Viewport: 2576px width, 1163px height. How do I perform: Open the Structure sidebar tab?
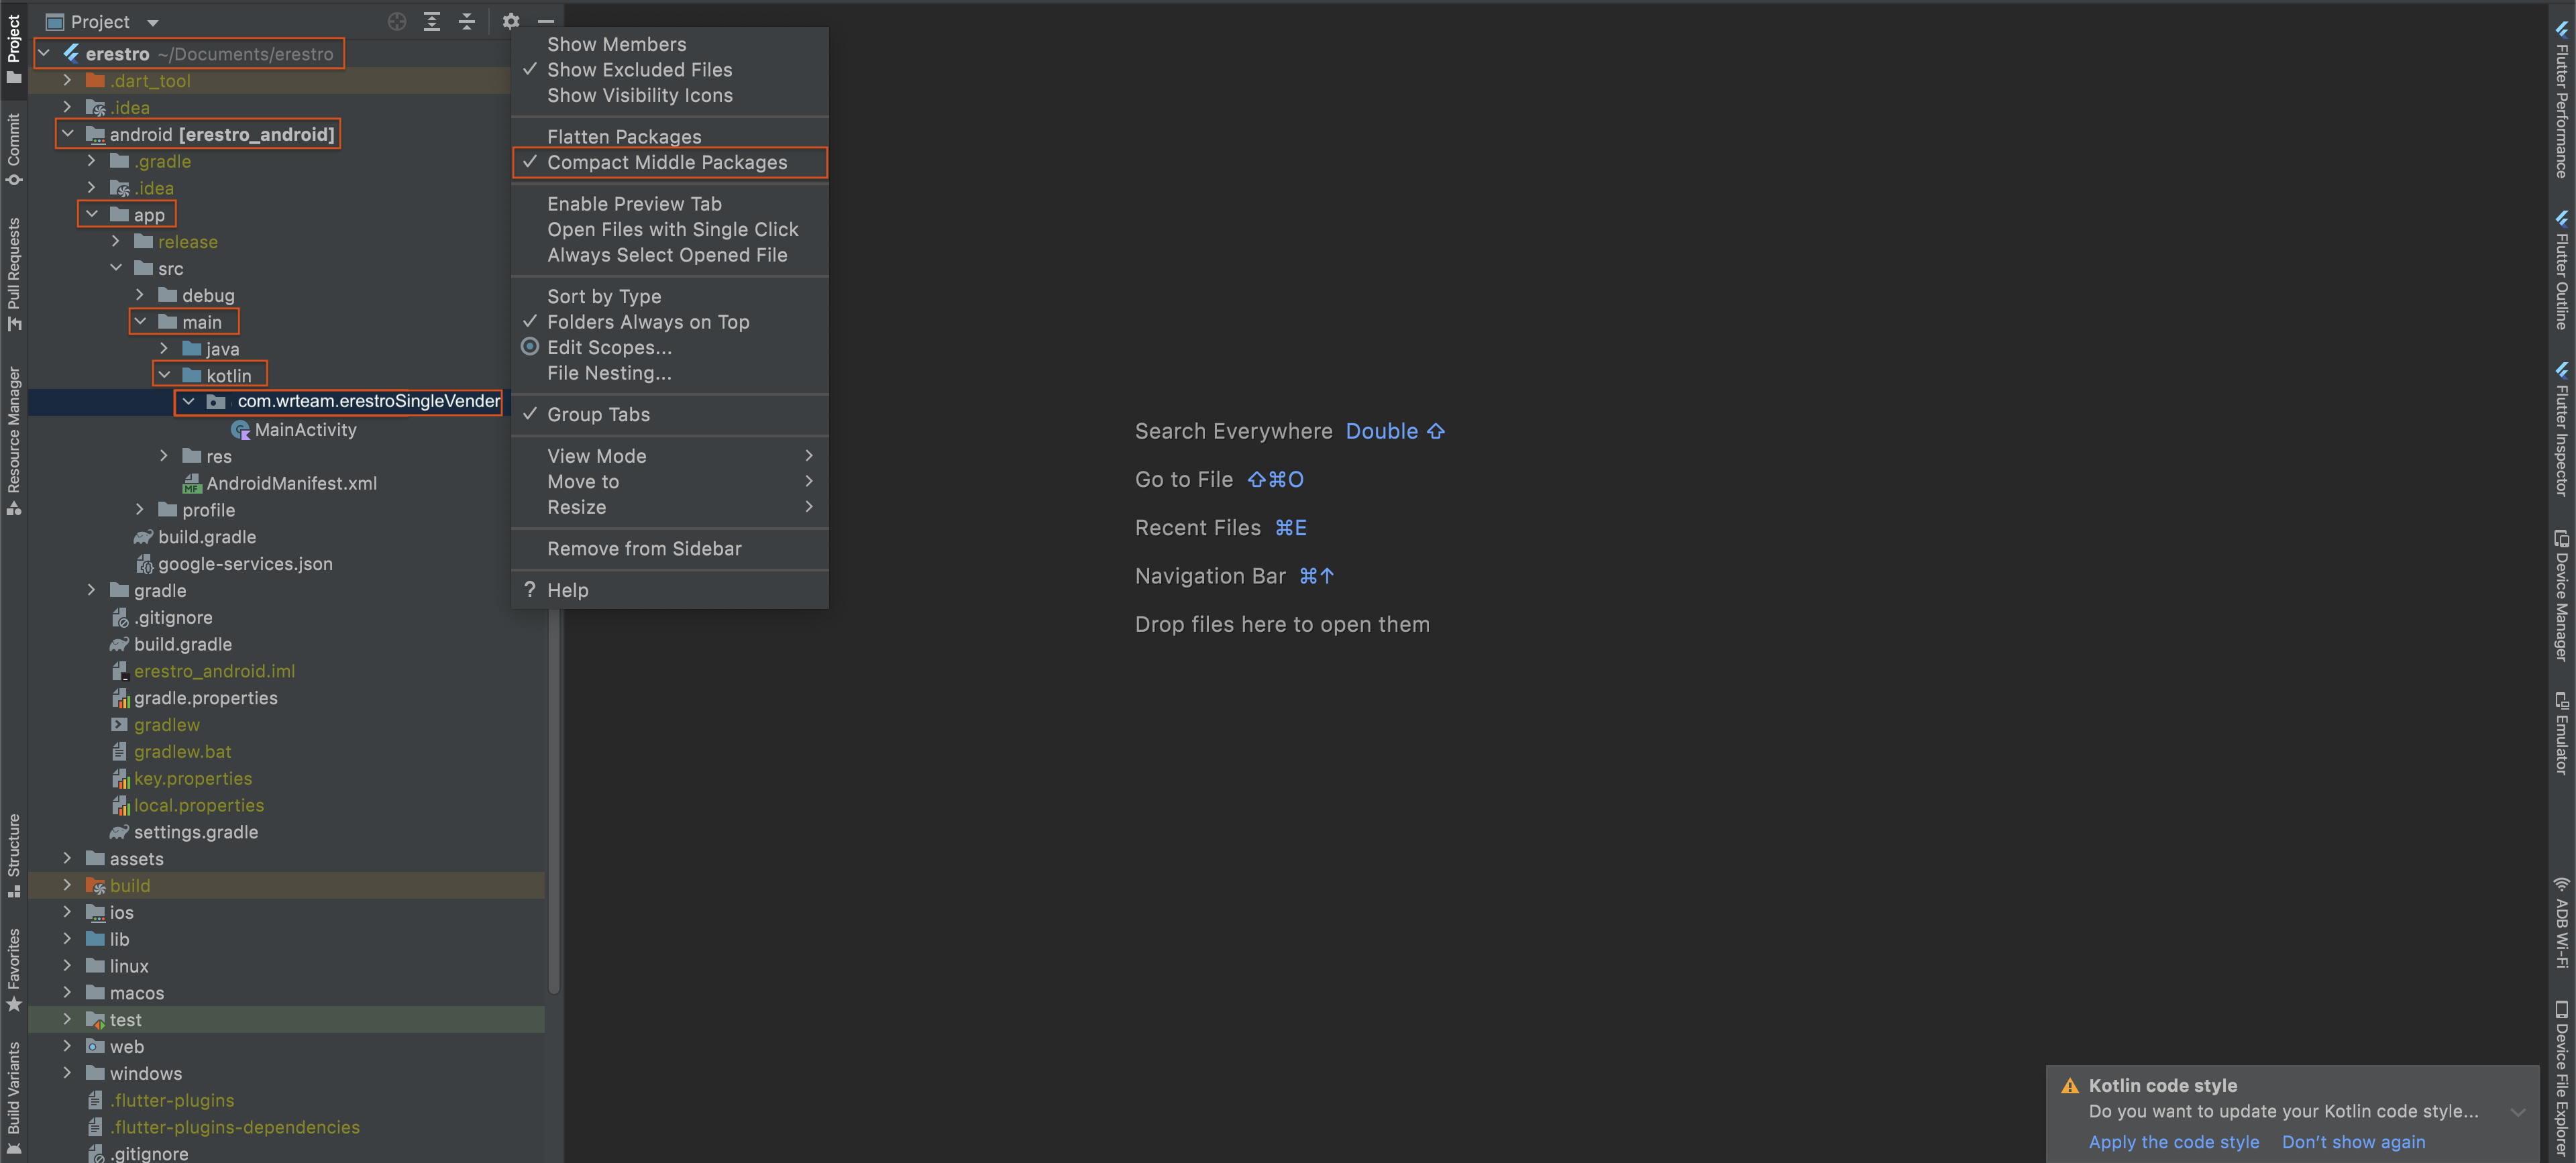[x=14, y=855]
